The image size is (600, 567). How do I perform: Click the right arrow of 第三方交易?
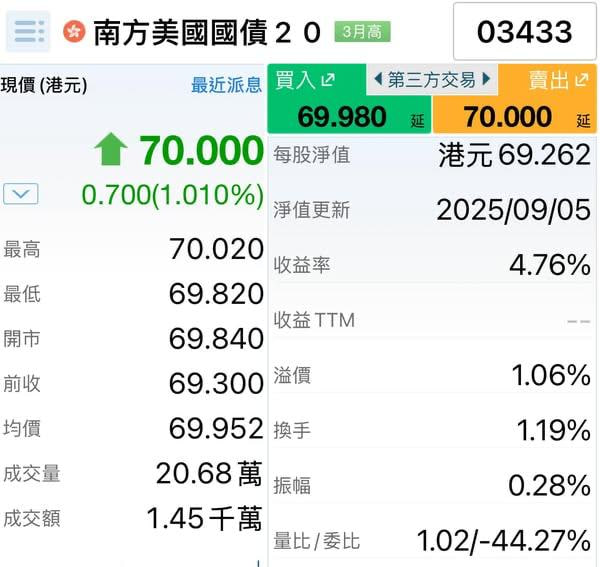pyautogui.click(x=486, y=79)
